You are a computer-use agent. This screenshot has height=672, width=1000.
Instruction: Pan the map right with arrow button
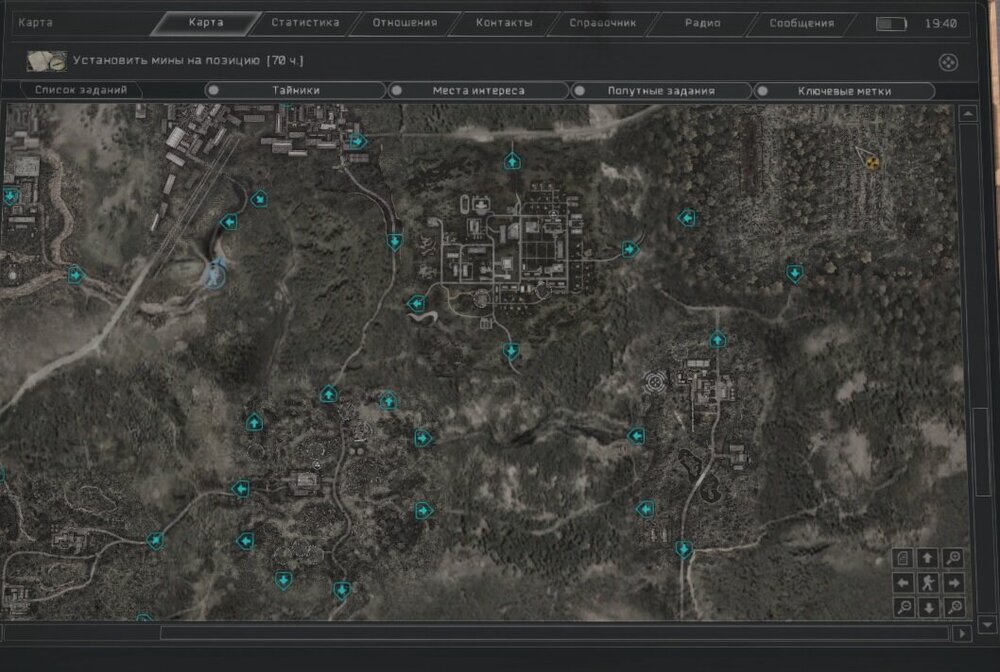tap(954, 583)
